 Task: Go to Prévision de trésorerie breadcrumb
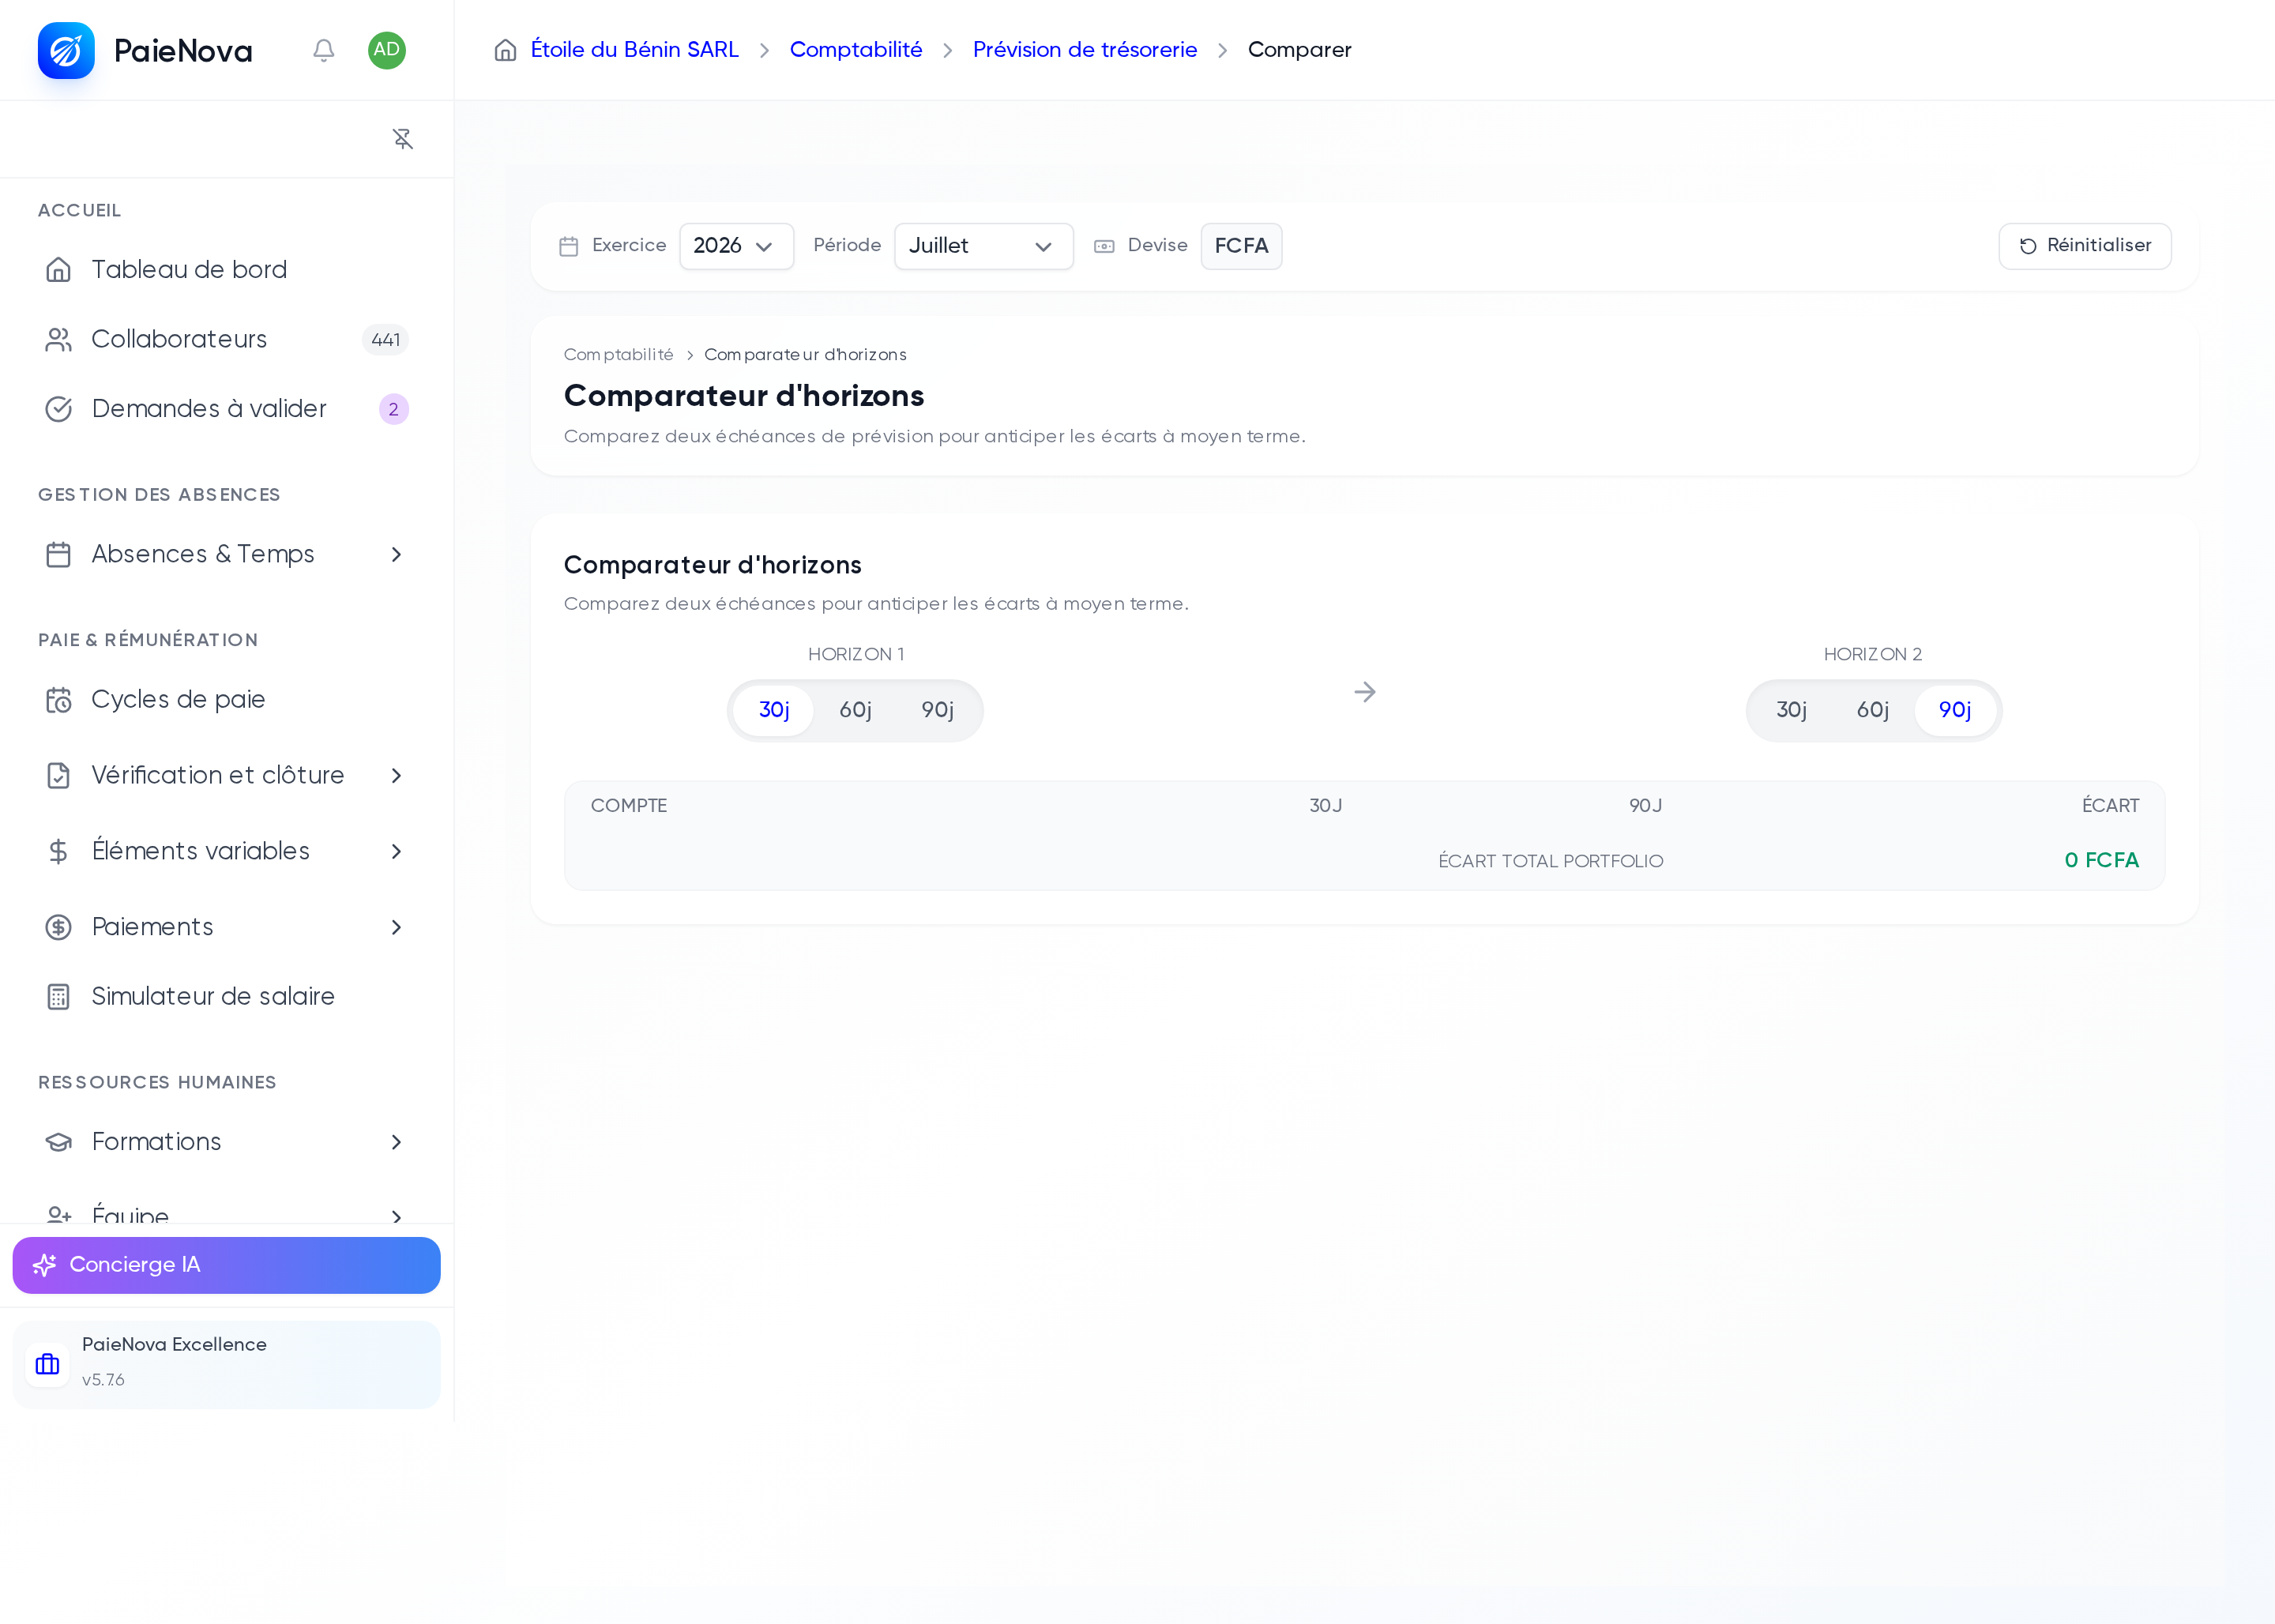[x=1085, y=50]
